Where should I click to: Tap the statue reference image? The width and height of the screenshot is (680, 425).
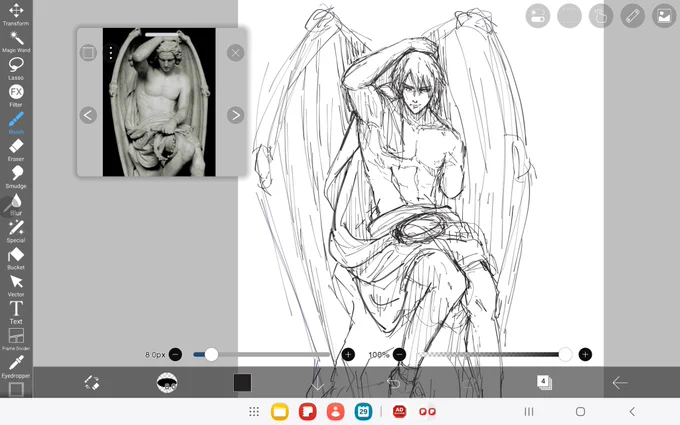(x=159, y=102)
